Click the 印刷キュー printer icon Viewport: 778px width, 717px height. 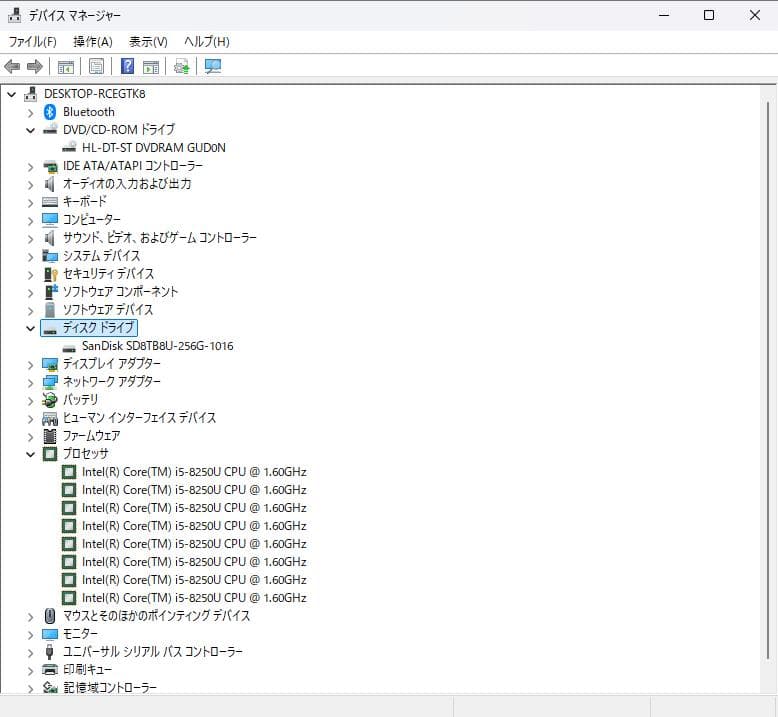pos(50,669)
